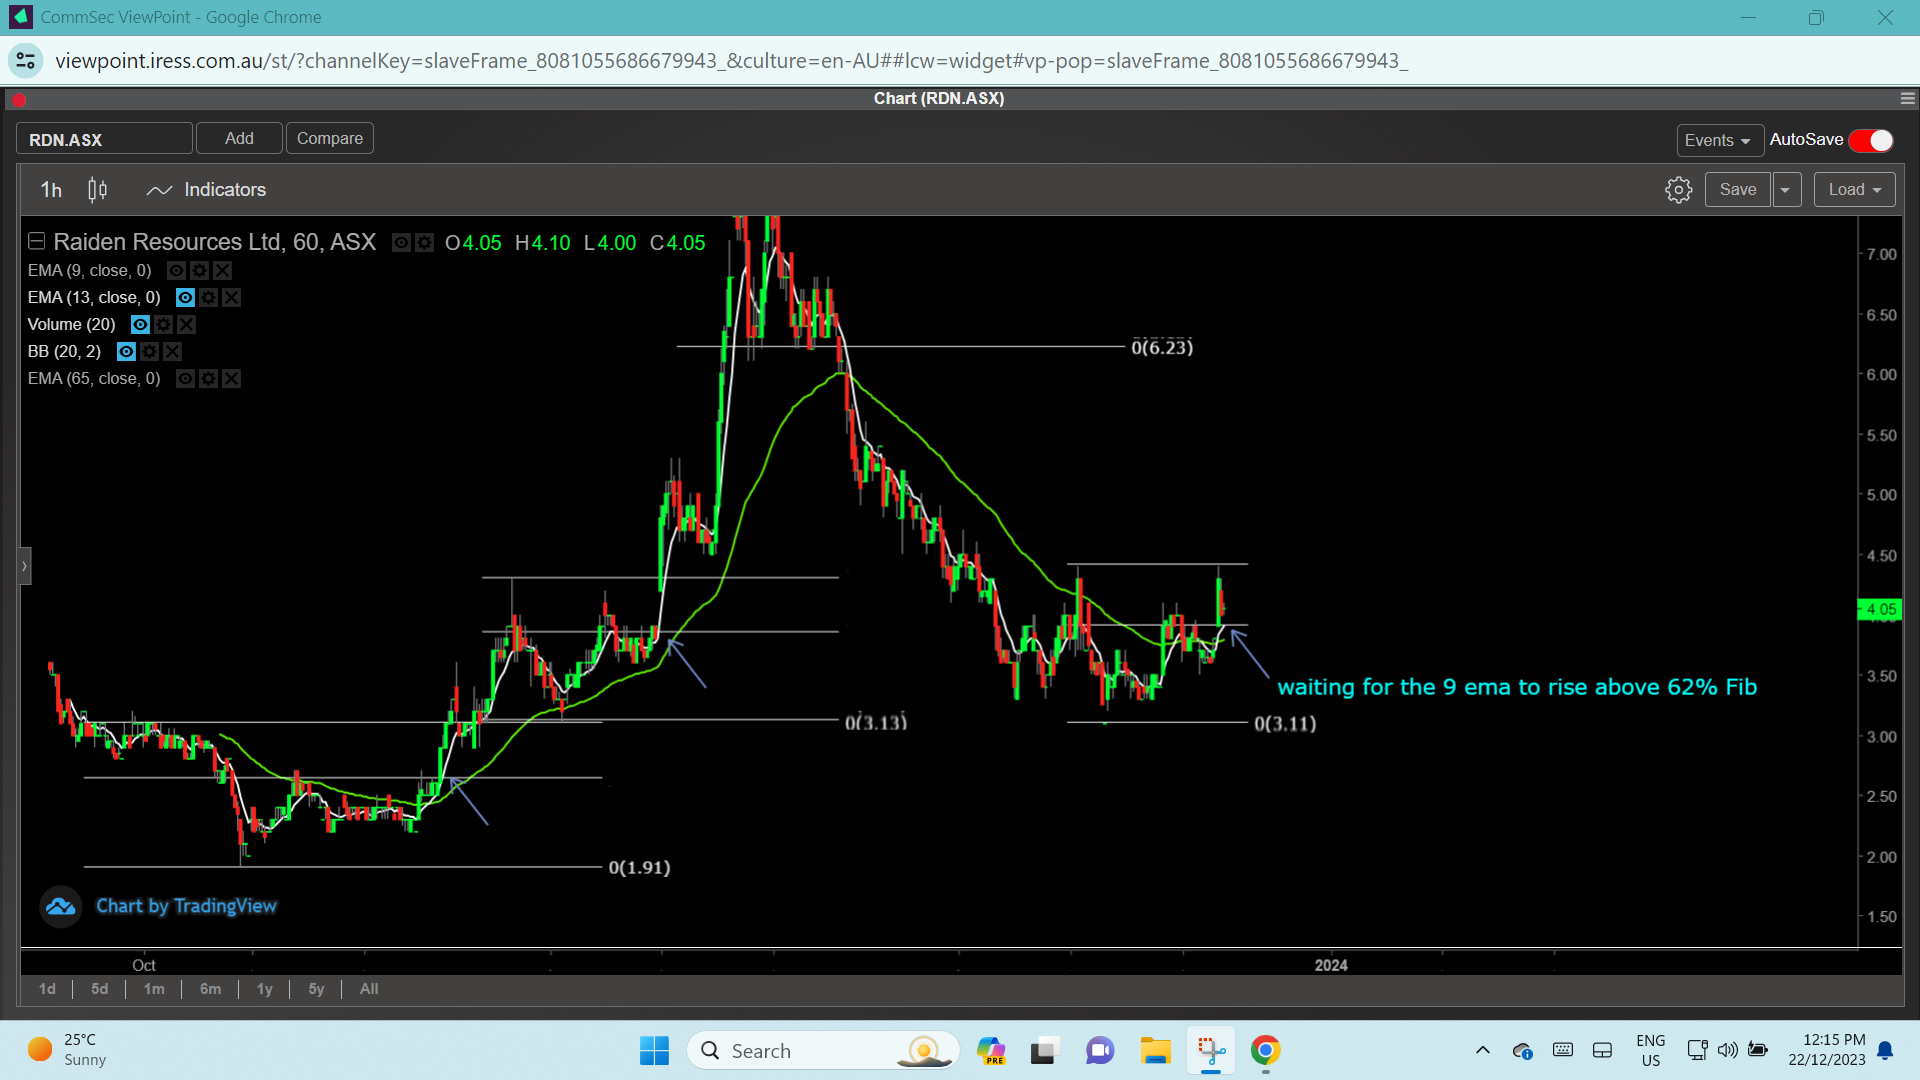Open settings for EMA (13, close, 0)
This screenshot has height=1080, width=1920.
(208, 298)
